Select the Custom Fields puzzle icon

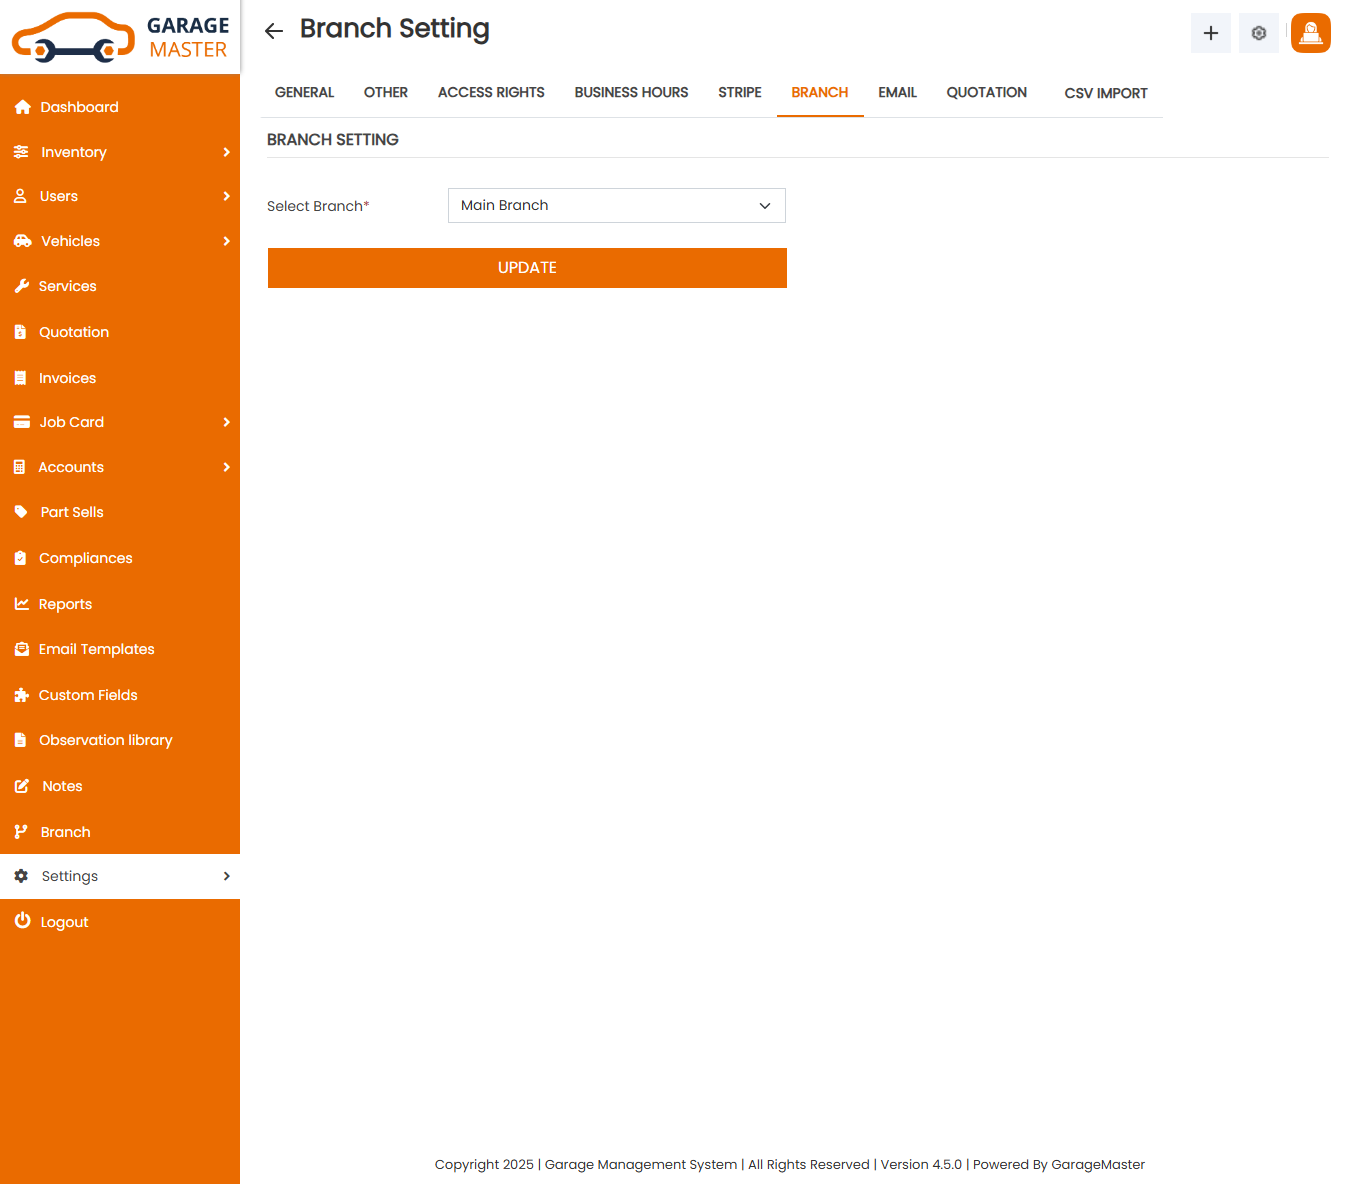pyautogui.click(x=22, y=694)
